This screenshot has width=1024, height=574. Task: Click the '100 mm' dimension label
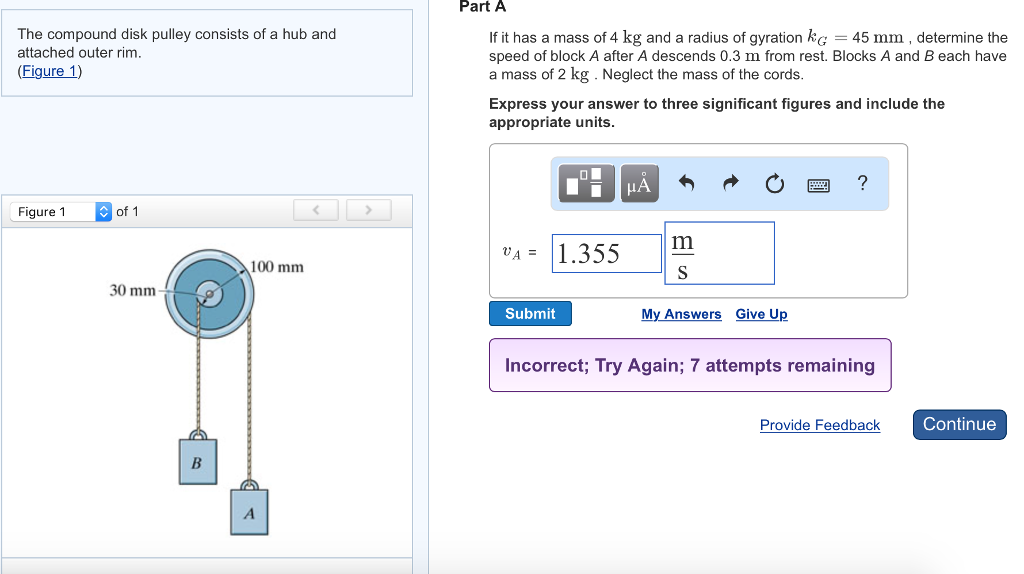click(x=277, y=267)
